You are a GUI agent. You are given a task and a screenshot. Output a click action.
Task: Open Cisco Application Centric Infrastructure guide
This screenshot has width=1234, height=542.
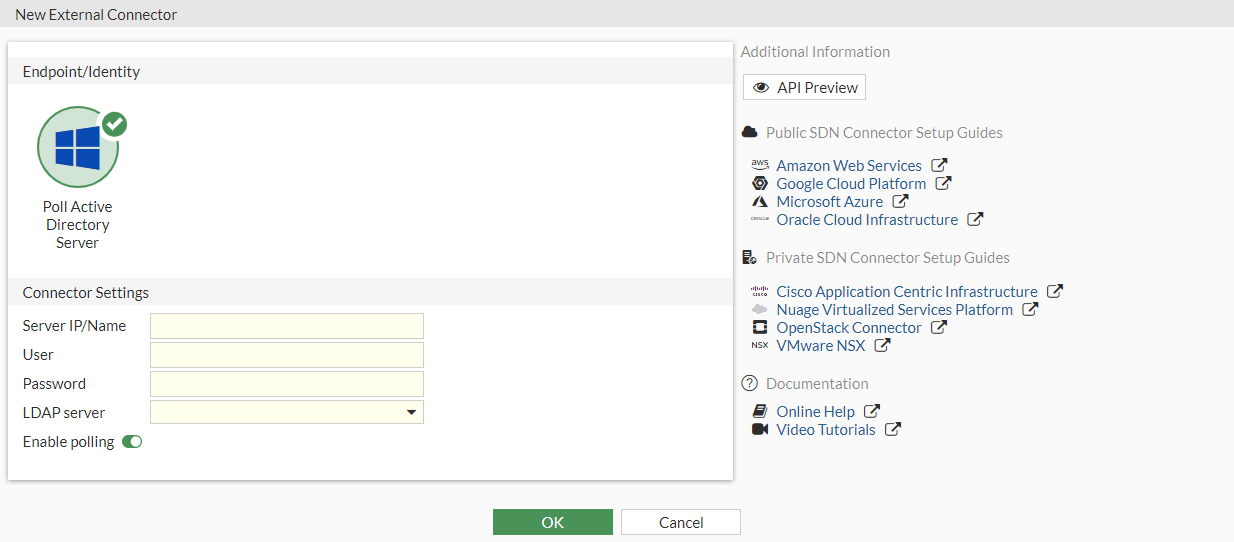click(x=906, y=292)
